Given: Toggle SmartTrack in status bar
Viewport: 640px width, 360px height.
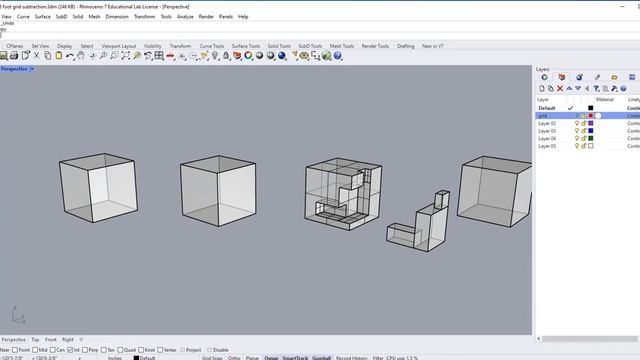Looking at the screenshot, I should [295, 358].
